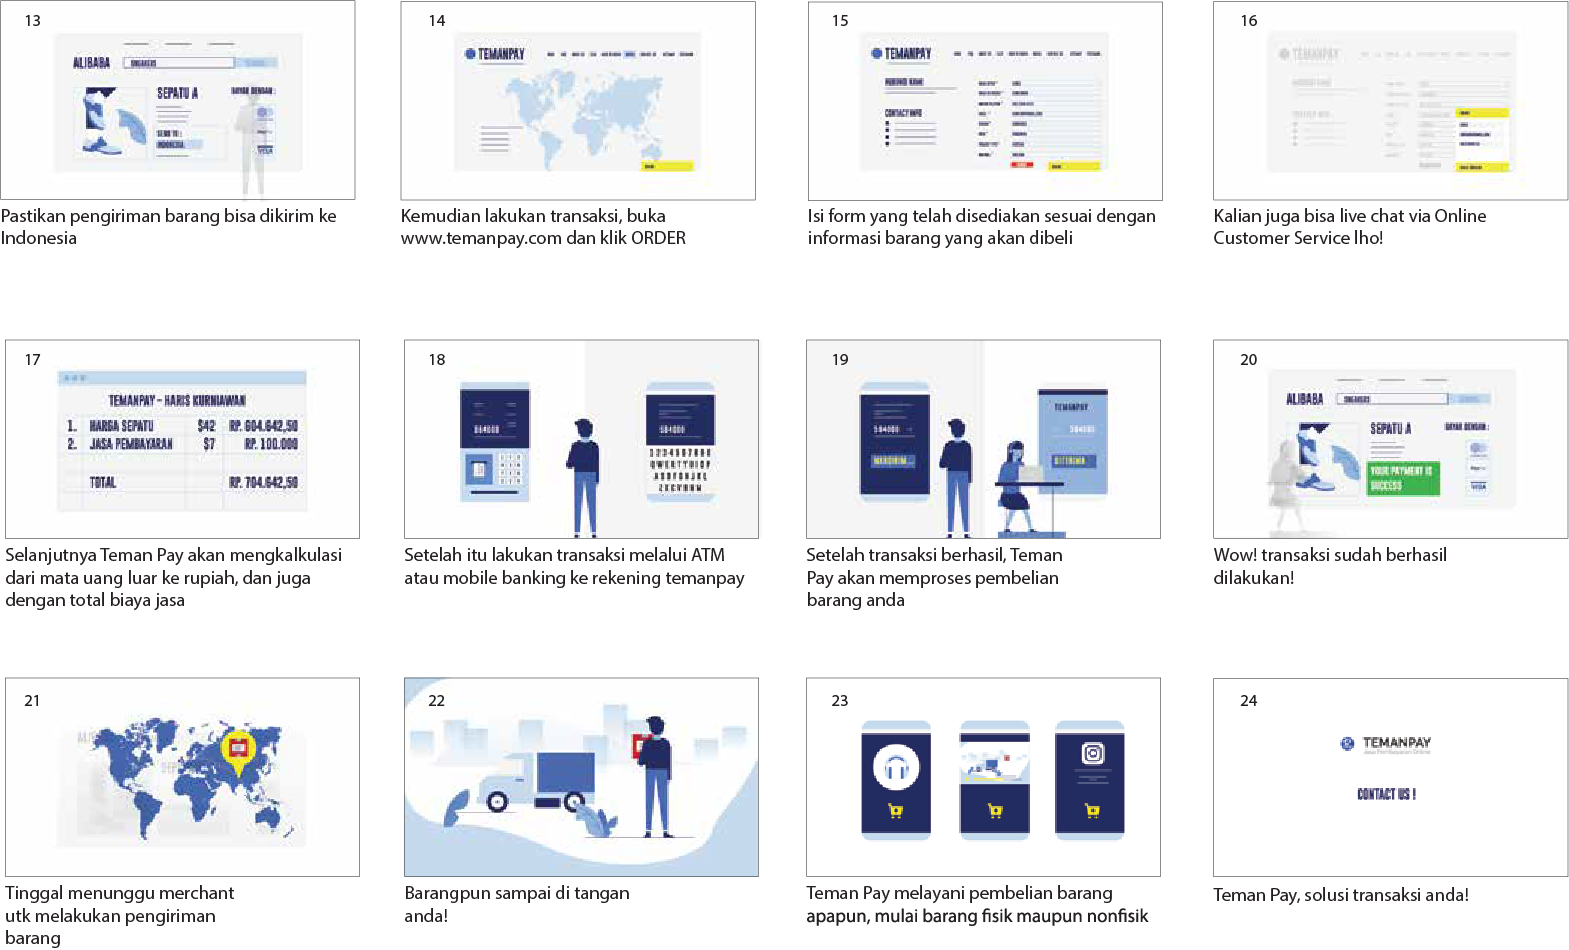Select storyboard frame 13 Alibaba product page
Screen dimensions: 1569x950
(178, 100)
